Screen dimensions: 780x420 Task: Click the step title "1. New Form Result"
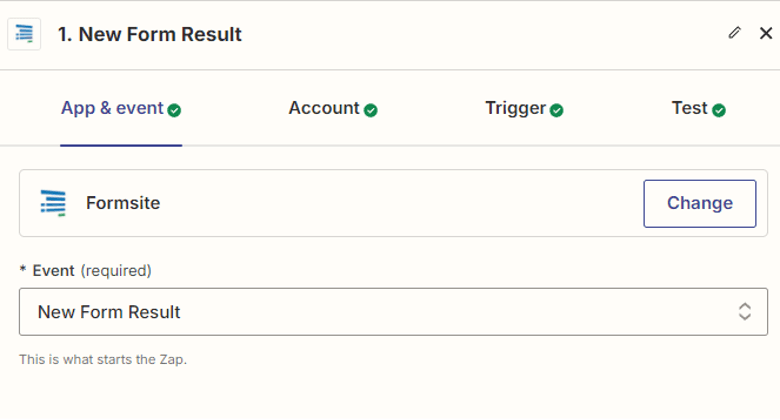(x=150, y=34)
